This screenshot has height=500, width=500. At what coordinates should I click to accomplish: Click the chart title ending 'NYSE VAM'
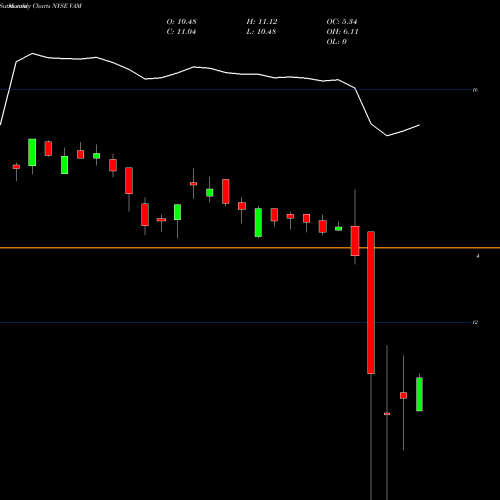tap(41, 6)
